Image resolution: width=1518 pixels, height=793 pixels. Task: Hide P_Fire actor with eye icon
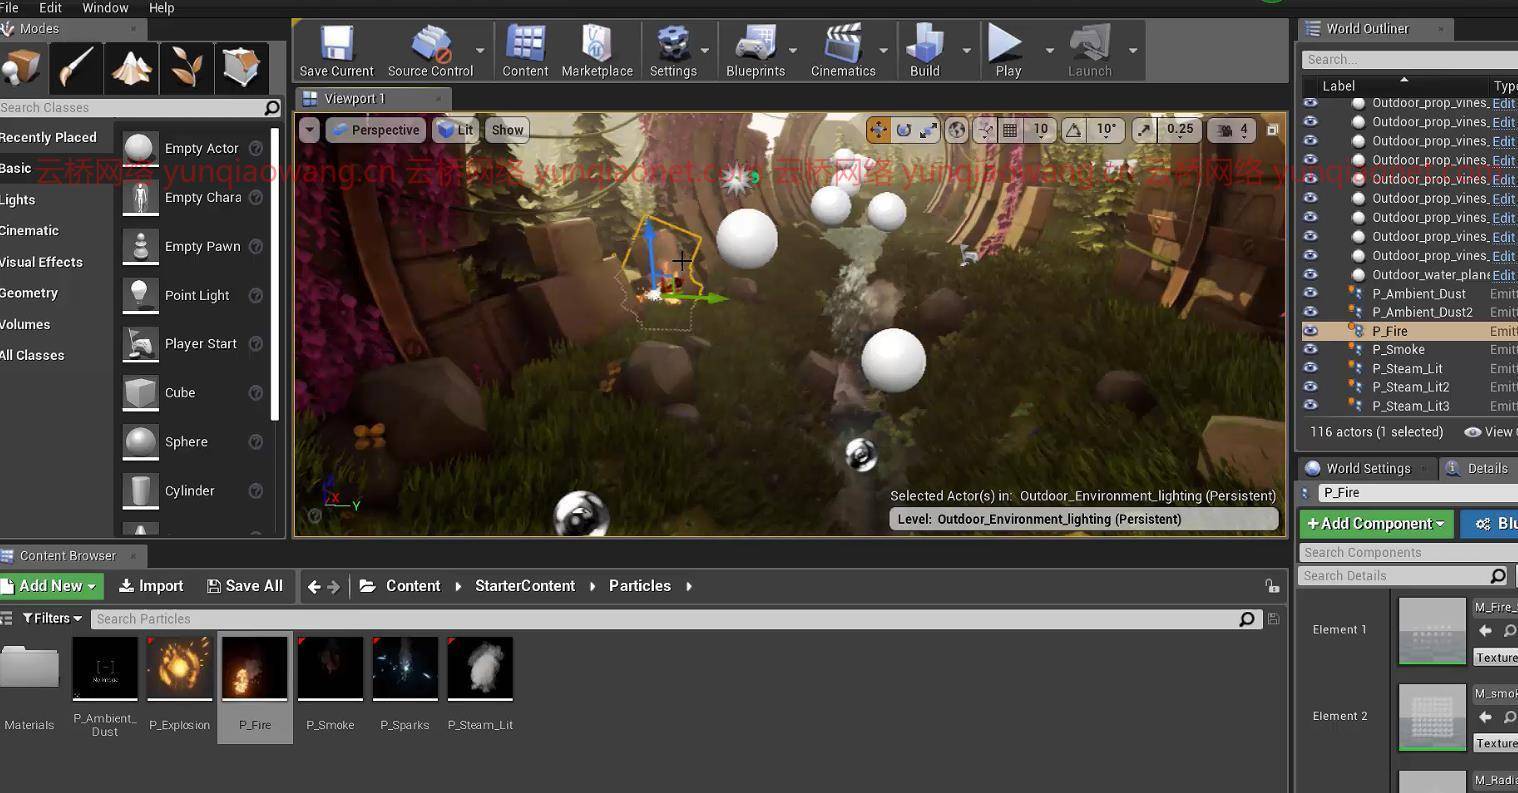pyautogui.click(x=1310, y=331)
